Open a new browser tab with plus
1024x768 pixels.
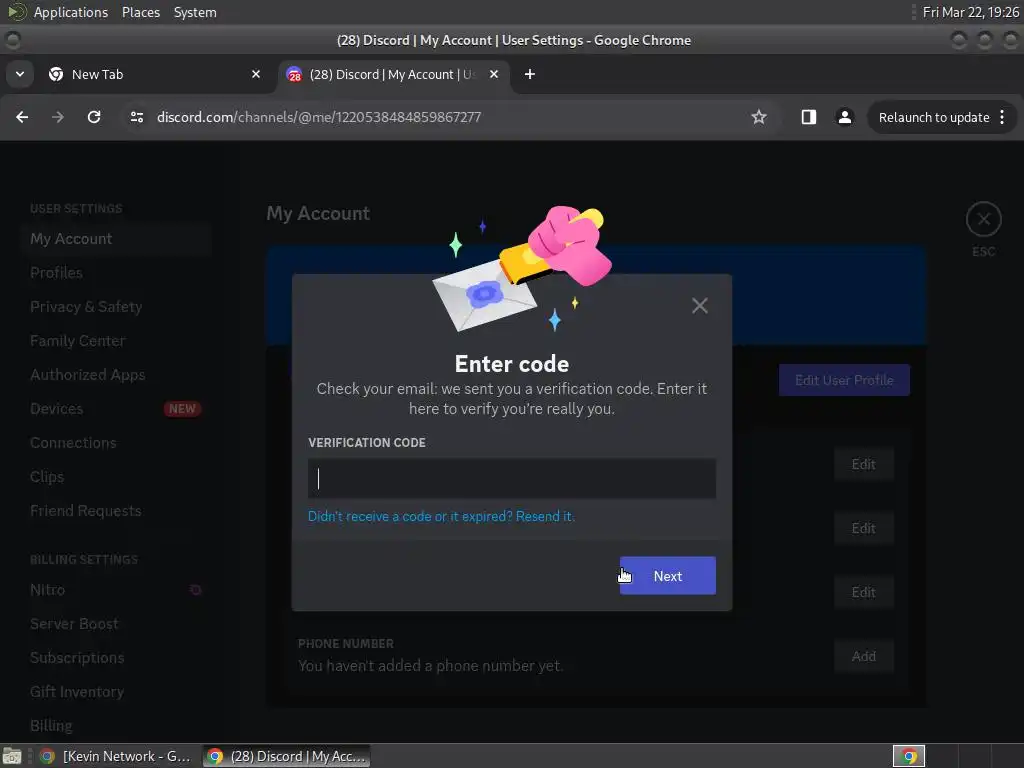530,74
